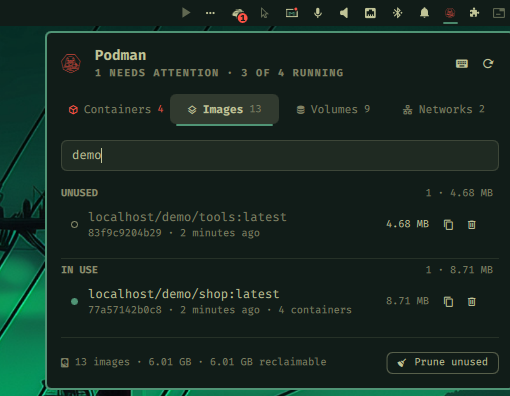Switch to the Volumes tab
Viewport: 510px width, 396px height.
[x=333, y=109]
